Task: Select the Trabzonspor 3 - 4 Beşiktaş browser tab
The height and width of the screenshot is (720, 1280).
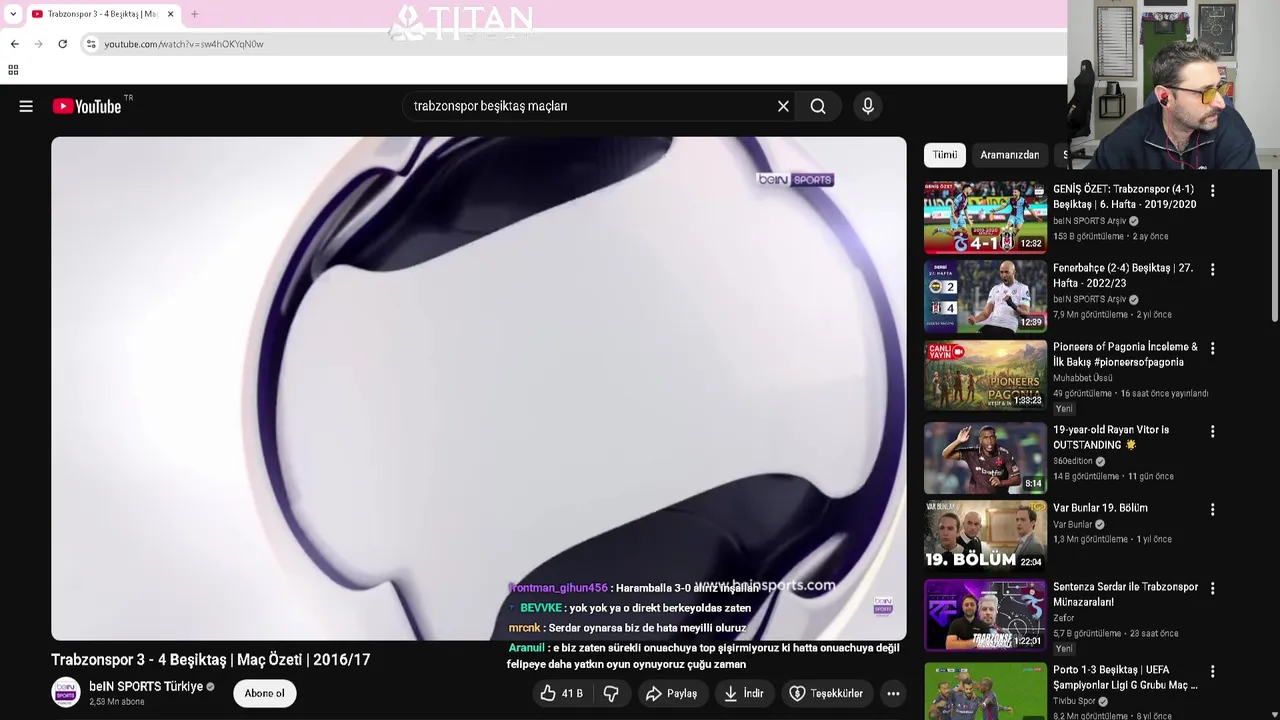Action: 102,14
